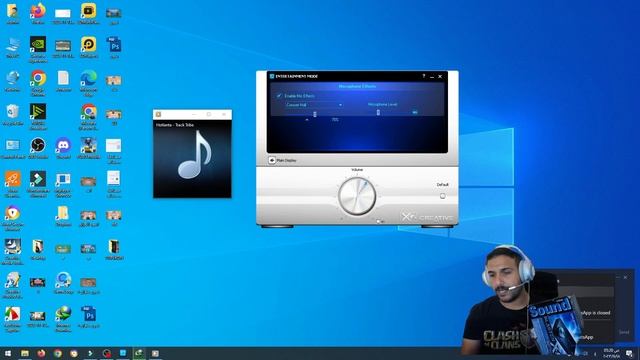Open Firefox desktop shortcut
This screenshot has height=360, width=640.
pyautogui.click(x=38, y=13)
